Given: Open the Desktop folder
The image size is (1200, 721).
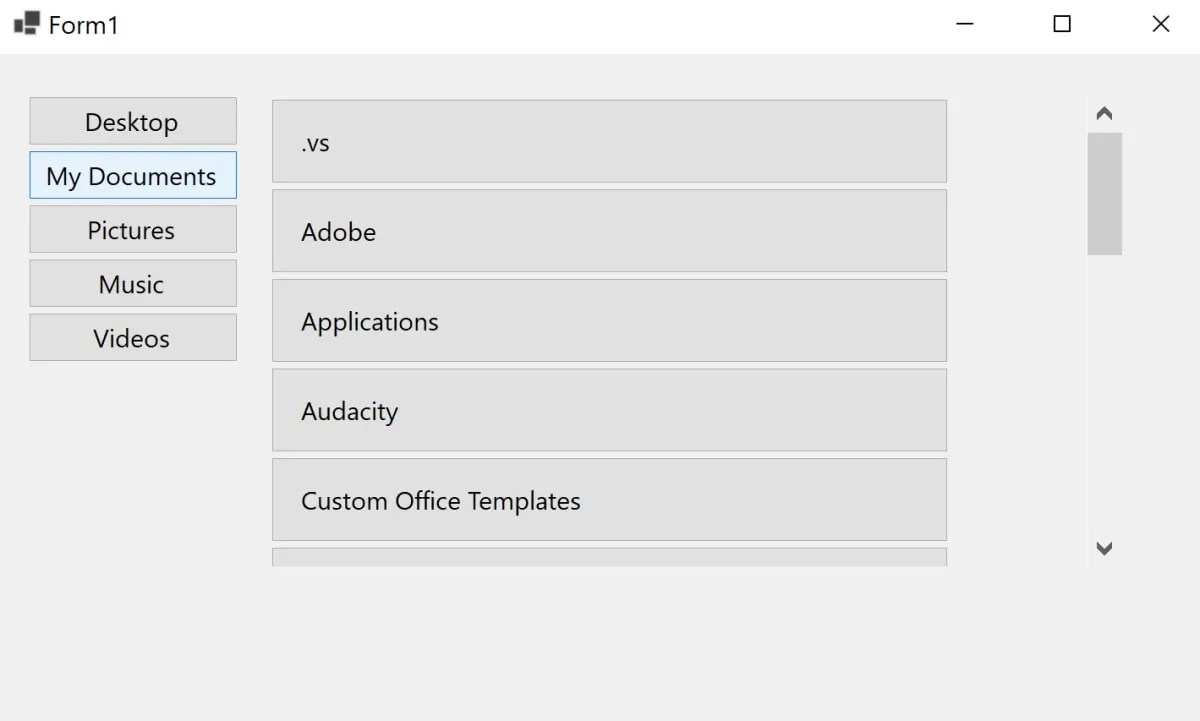Looking at the screenshot, I should pyautogui.click(x=133, y=121).
